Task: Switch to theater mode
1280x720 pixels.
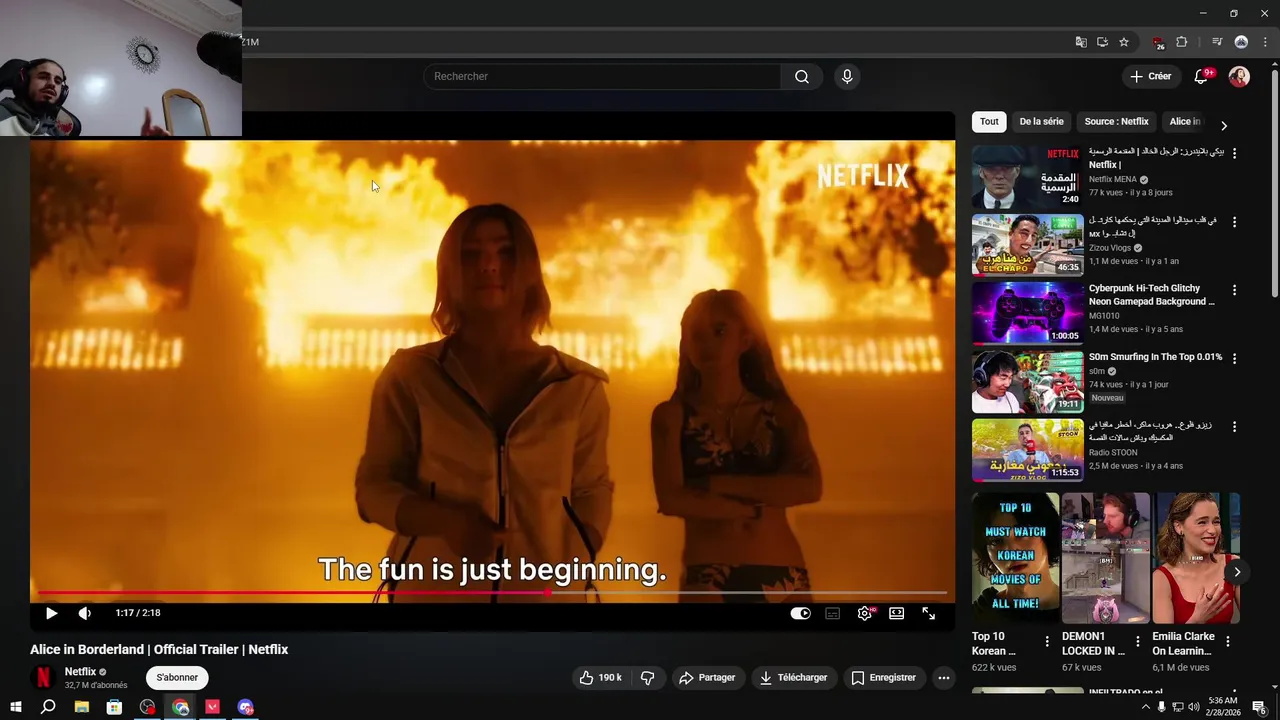Action: (897, 613)
